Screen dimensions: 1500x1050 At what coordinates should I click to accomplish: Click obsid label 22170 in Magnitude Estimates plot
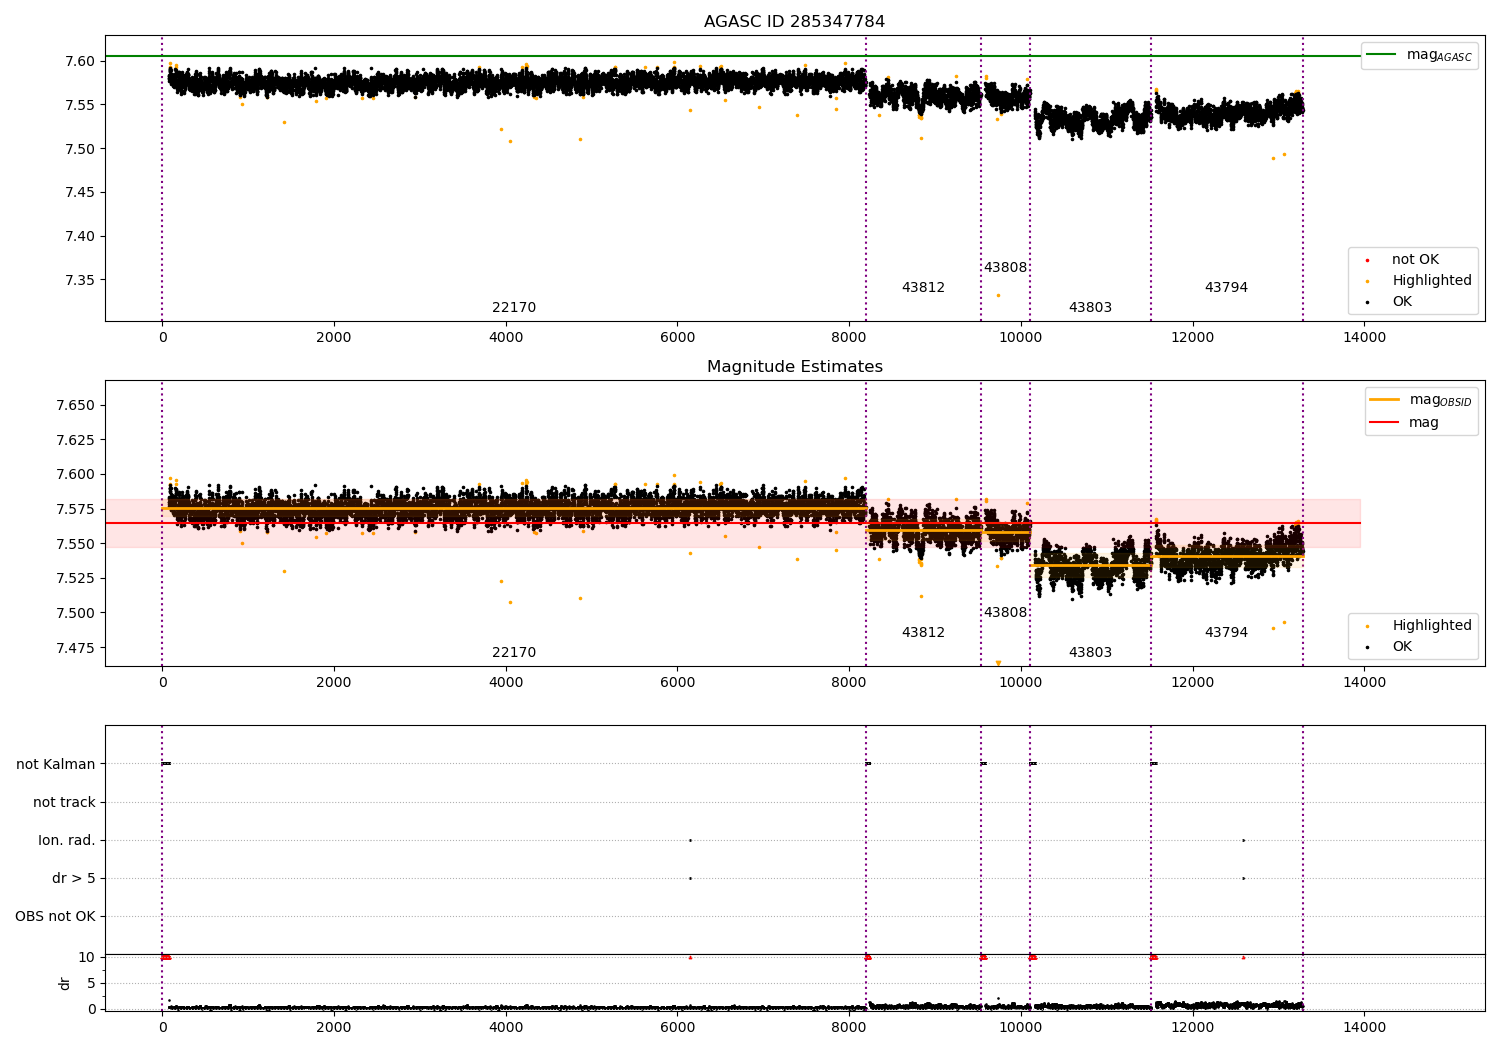(514, 653)
